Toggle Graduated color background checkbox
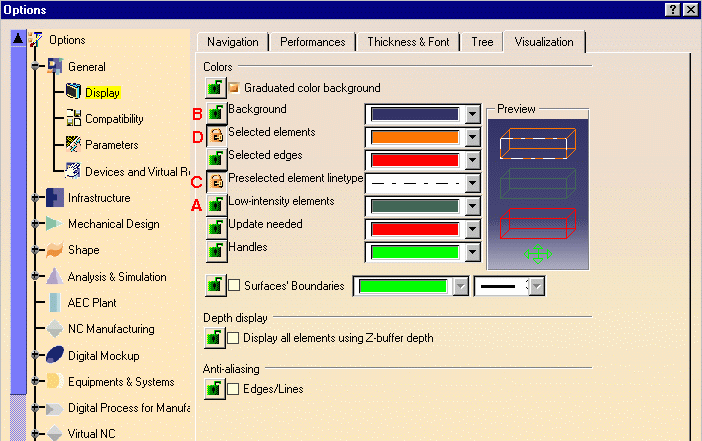The image size is (702, 441). [235, 88]
